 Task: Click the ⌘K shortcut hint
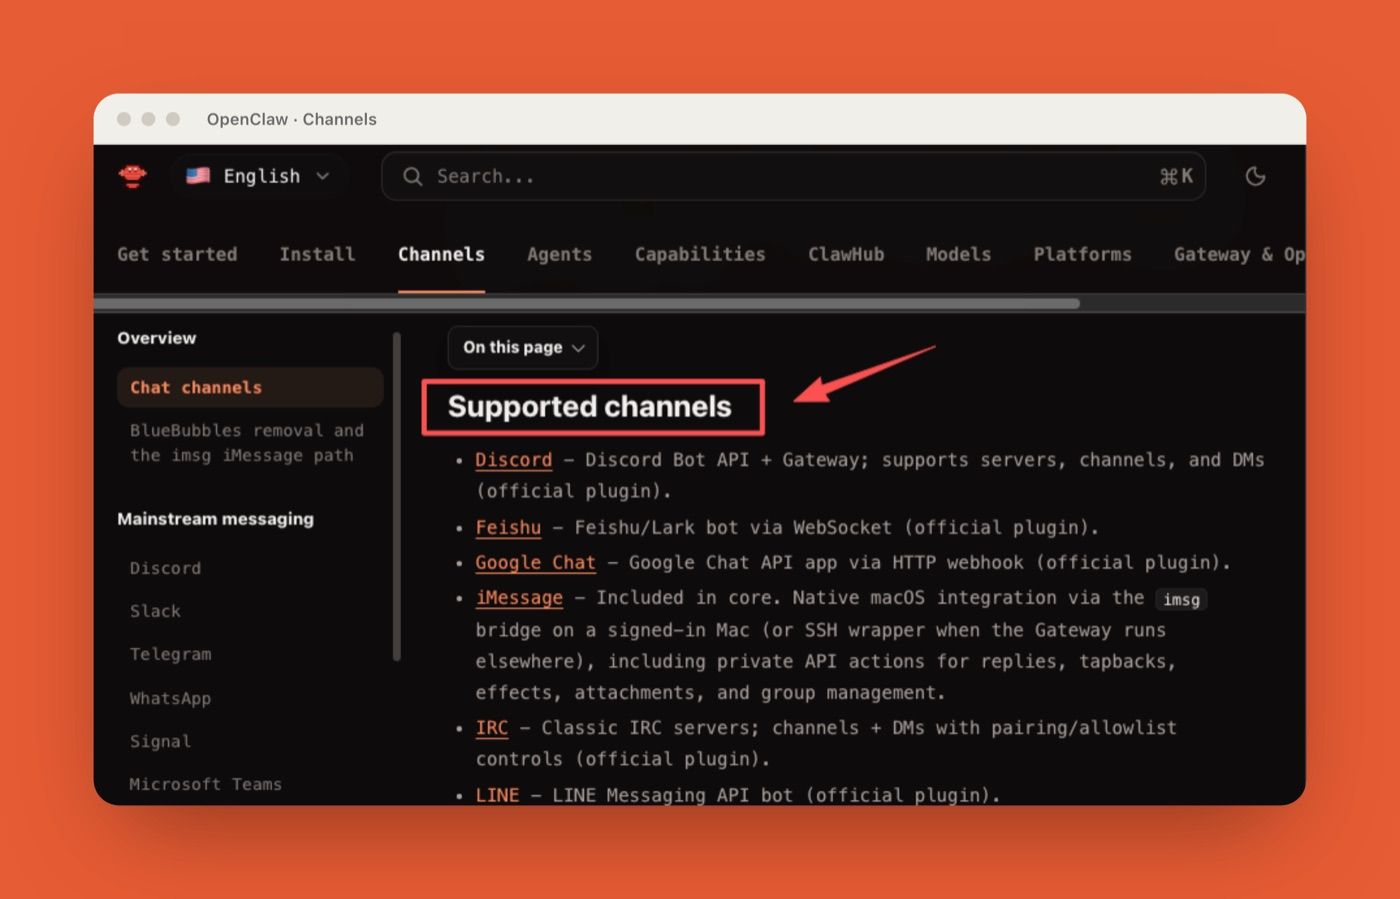pyautogui.click(x=1176, y=176)
